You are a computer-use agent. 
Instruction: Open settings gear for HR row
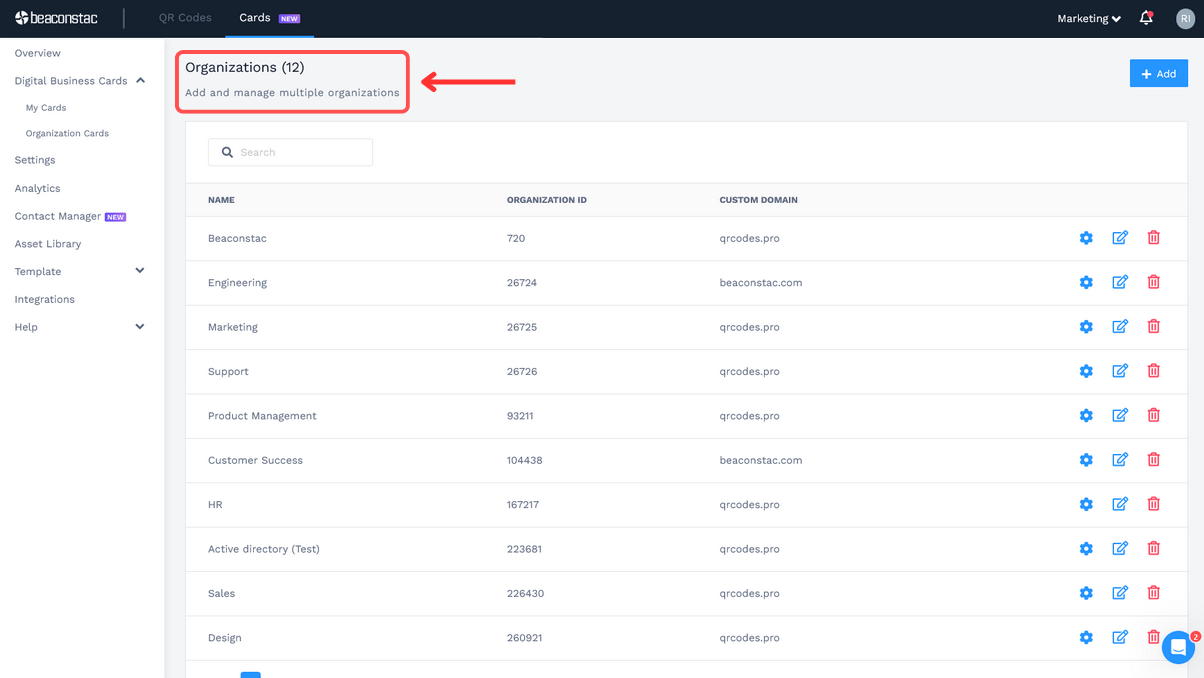[x=1086, y=504]
